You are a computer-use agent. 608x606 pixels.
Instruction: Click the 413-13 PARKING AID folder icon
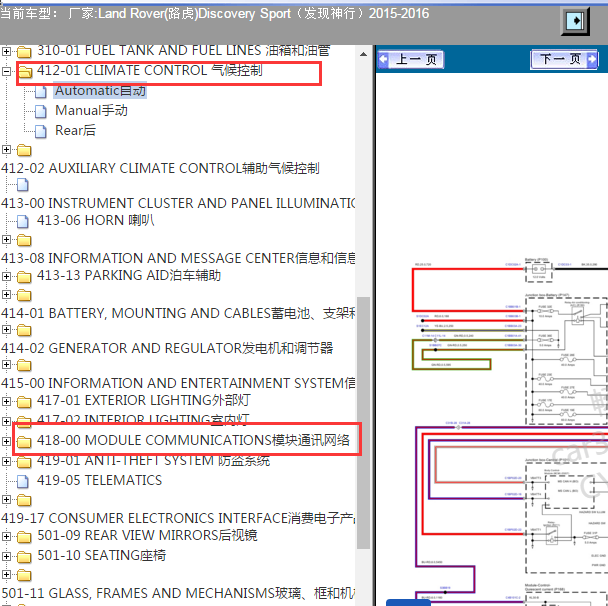[x=23, y=276]
